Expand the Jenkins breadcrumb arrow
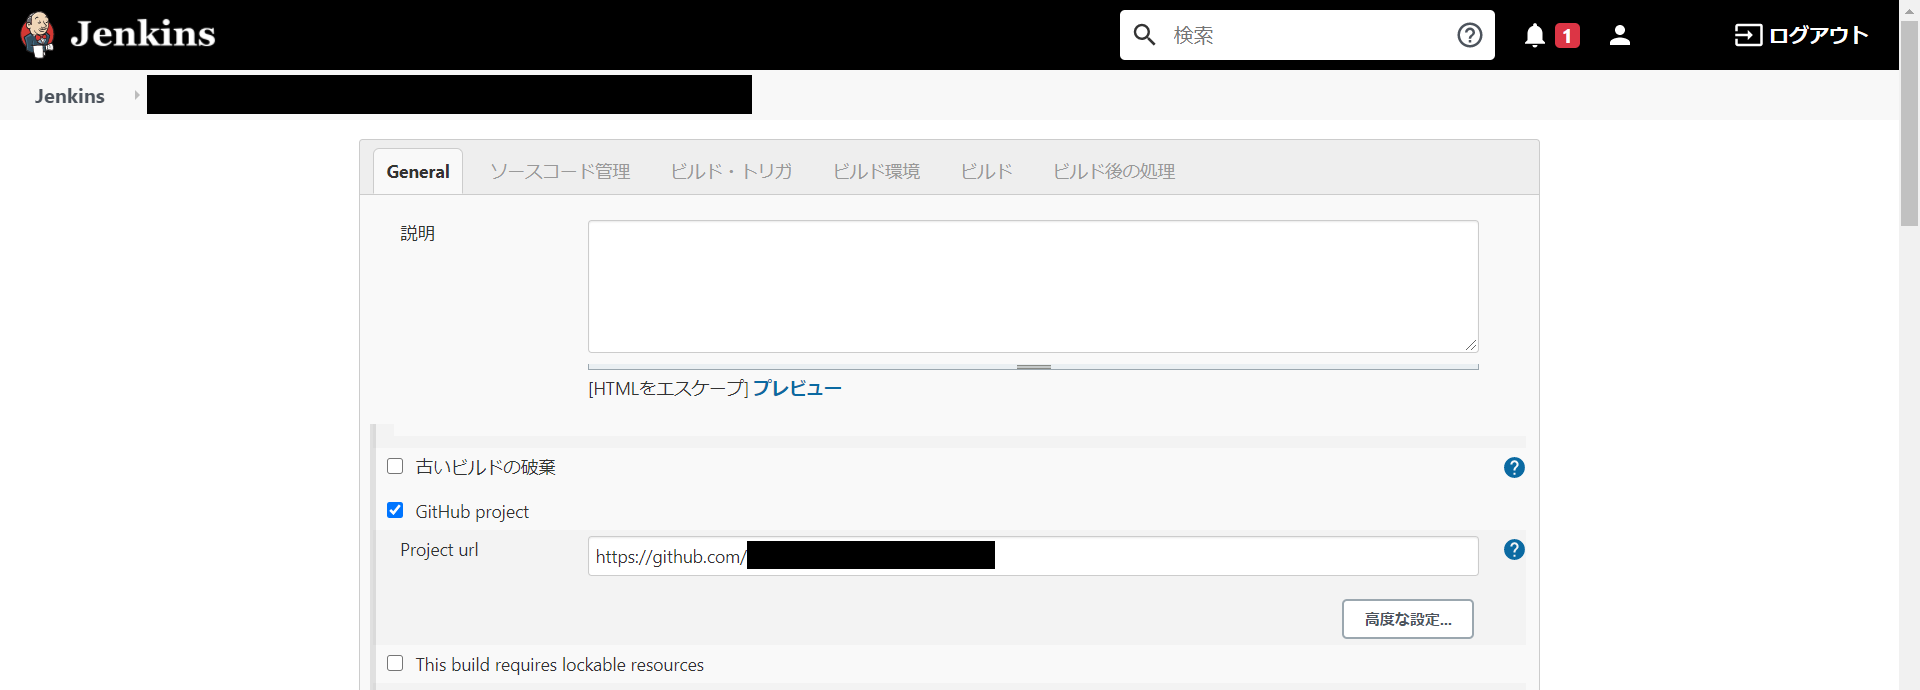Screen dimensions: 1920x690 (137, 95)
